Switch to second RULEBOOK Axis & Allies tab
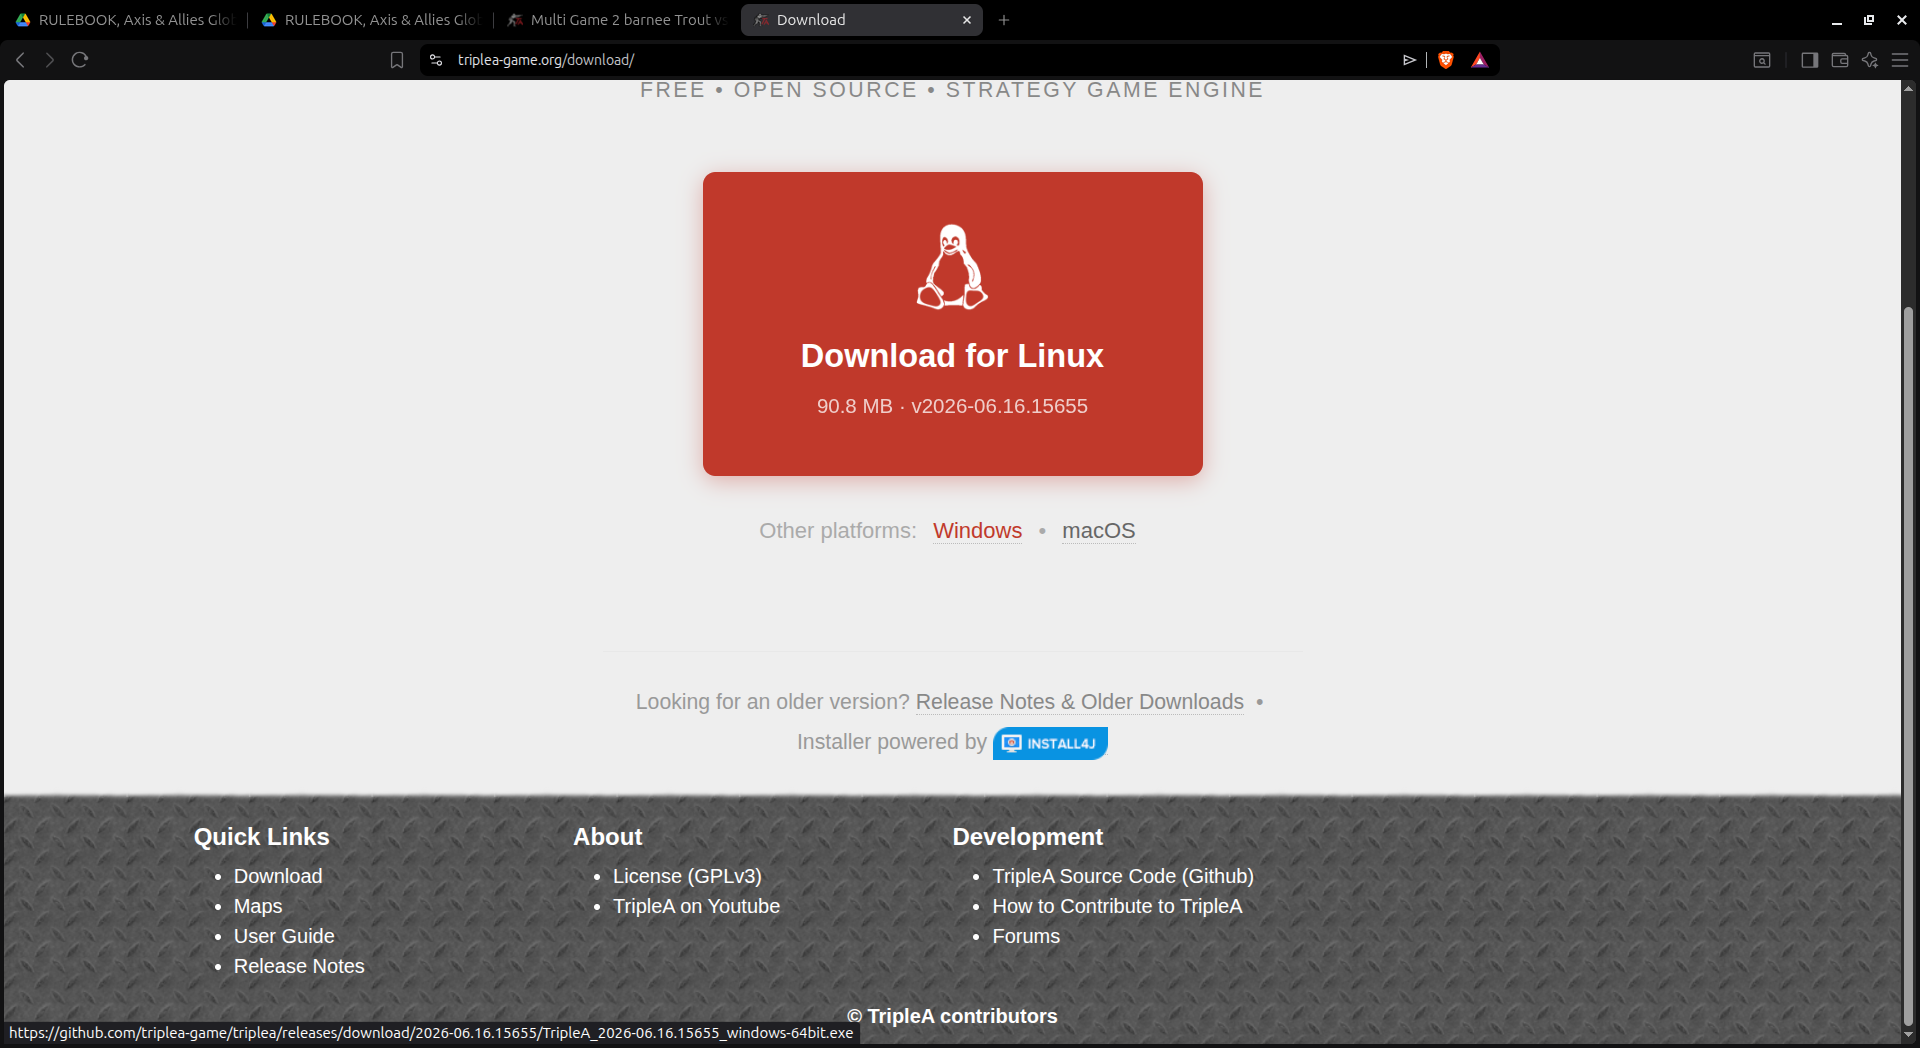Image resolution: width=1920 pixels, height=1048 pixels. [371, 20]
